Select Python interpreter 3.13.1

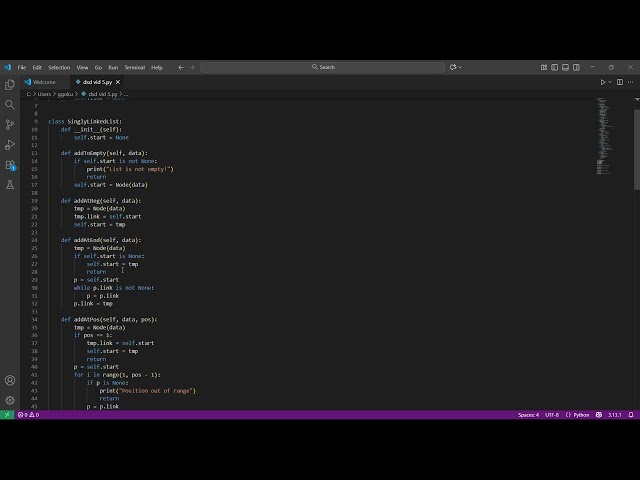click(x=615, y=415)
